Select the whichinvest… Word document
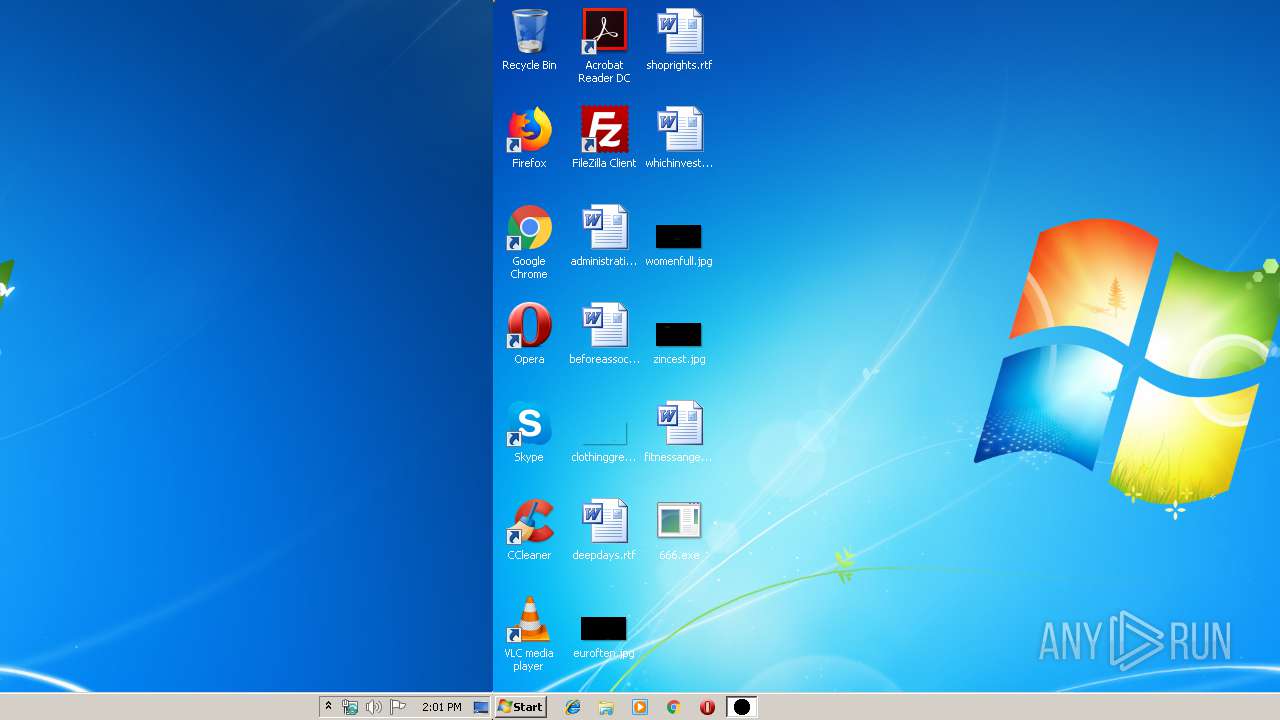The image size is (1280, 720). (x=679, y=138)
